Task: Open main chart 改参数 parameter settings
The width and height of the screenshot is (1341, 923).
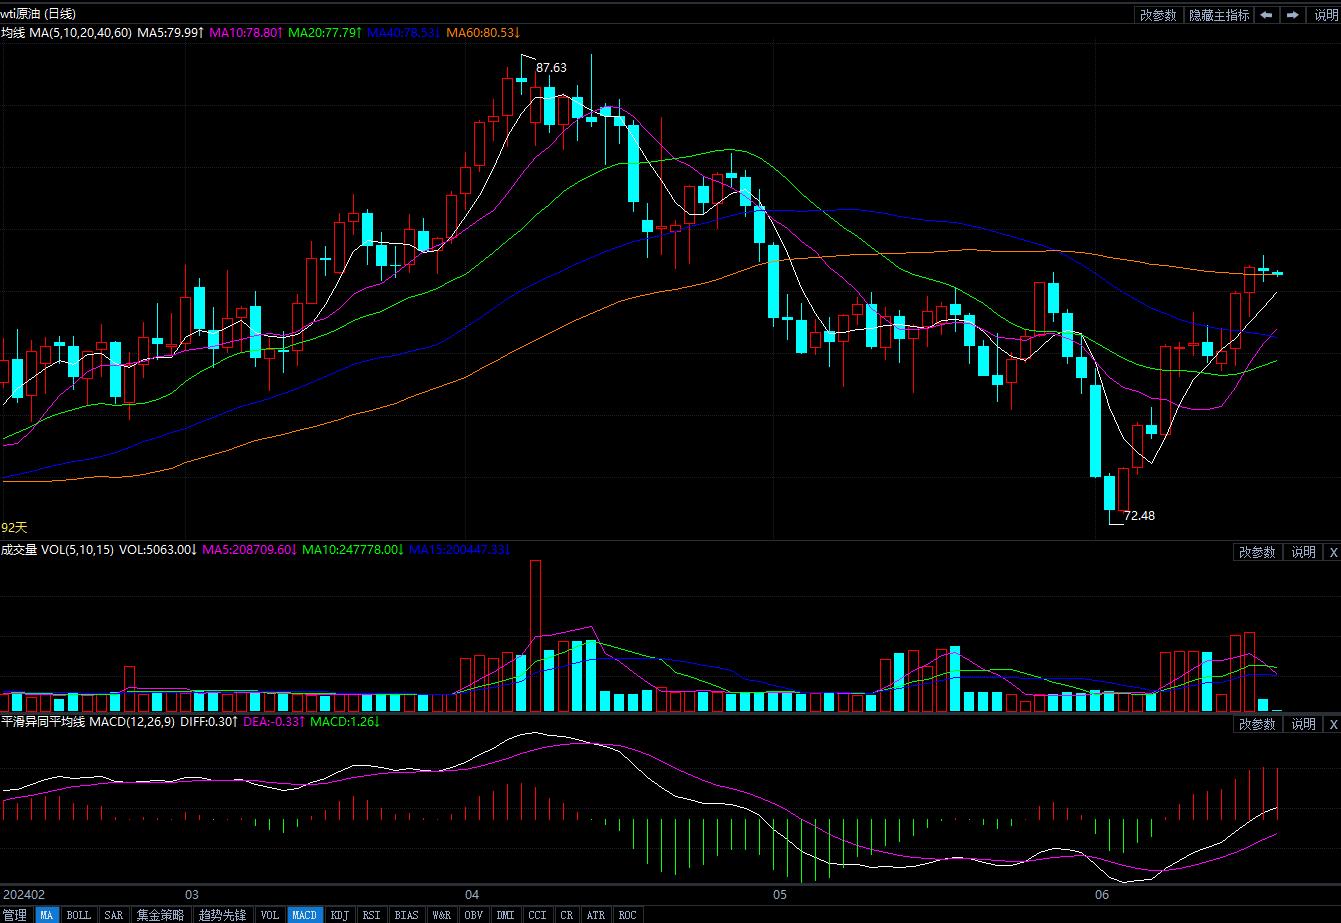Action: [1159, 15]
